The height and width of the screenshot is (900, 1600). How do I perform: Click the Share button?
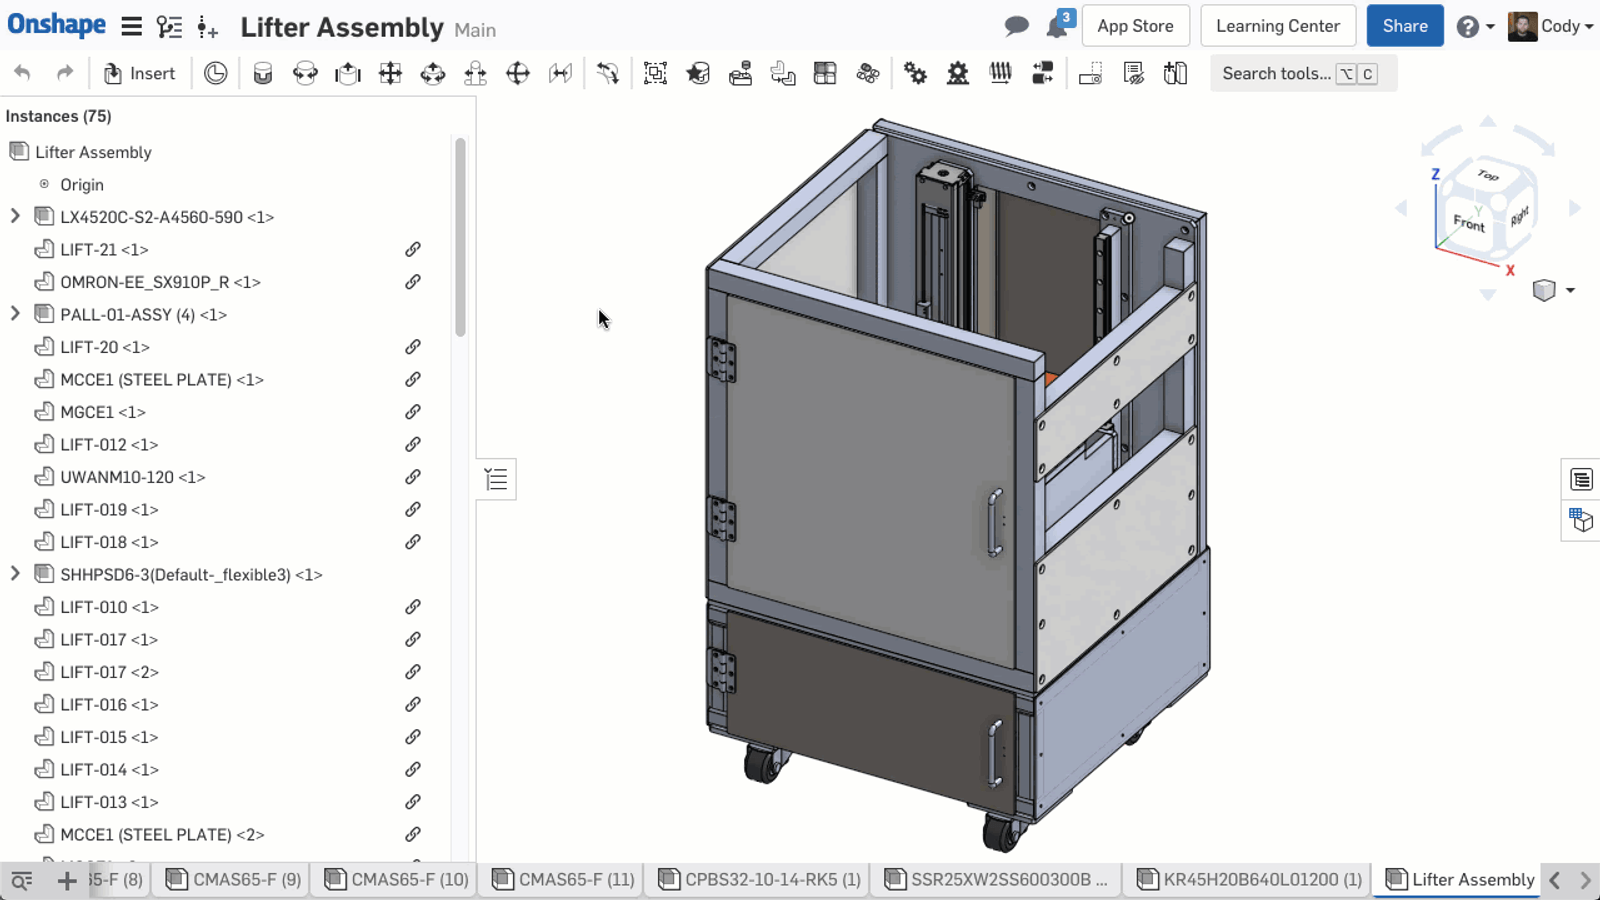pos(1404,26)
